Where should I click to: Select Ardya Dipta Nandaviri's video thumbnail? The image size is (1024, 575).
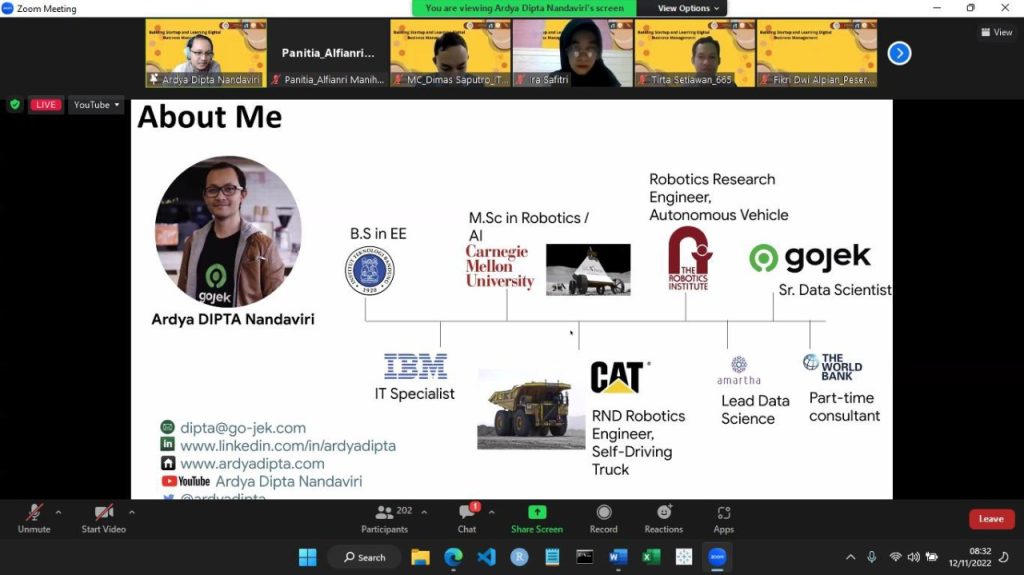tap(206, 53)
